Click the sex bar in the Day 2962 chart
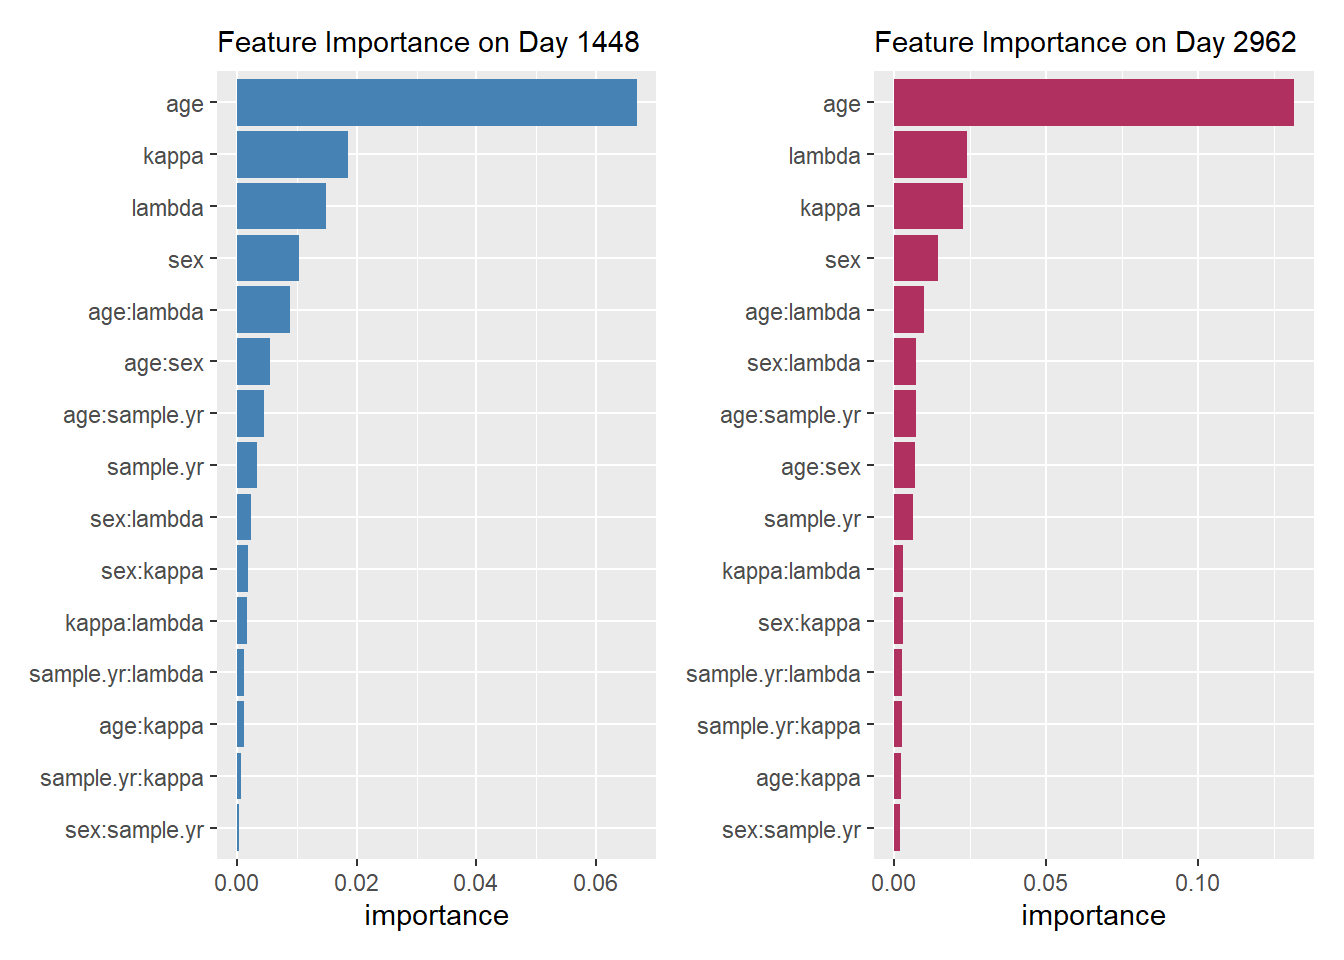The image size is (1344, 960). point(915,258)
